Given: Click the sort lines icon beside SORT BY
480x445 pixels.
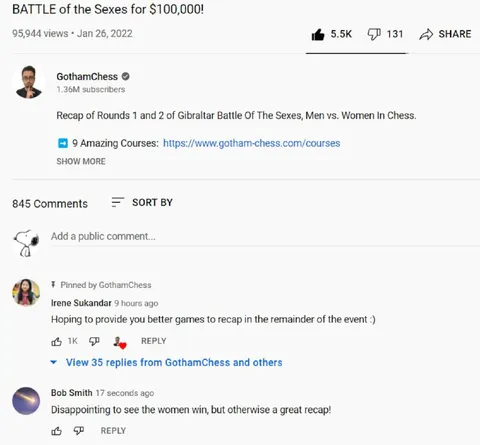Looking at the screenshot, I should [x=117, y=202].
